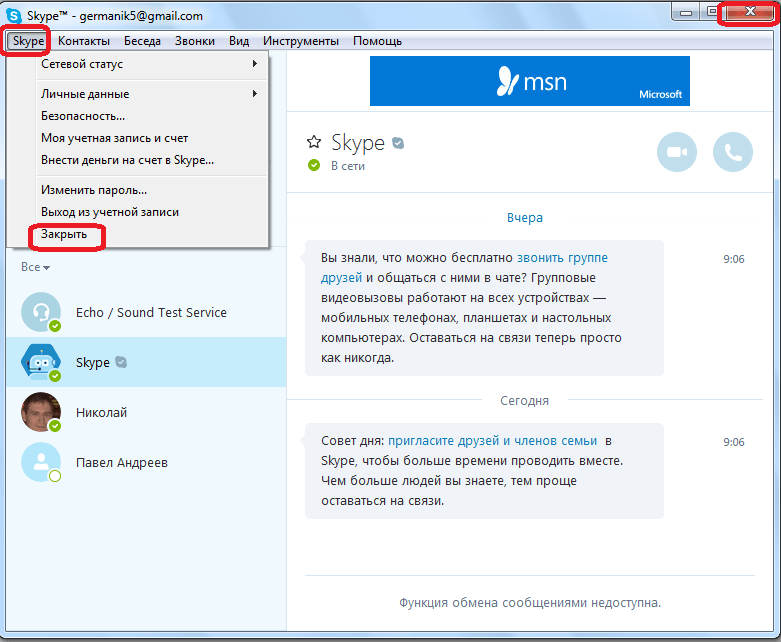Open the Skype menu in the menu bar
Viewport: 781px width, 642px height.
[x=28, y=41]
